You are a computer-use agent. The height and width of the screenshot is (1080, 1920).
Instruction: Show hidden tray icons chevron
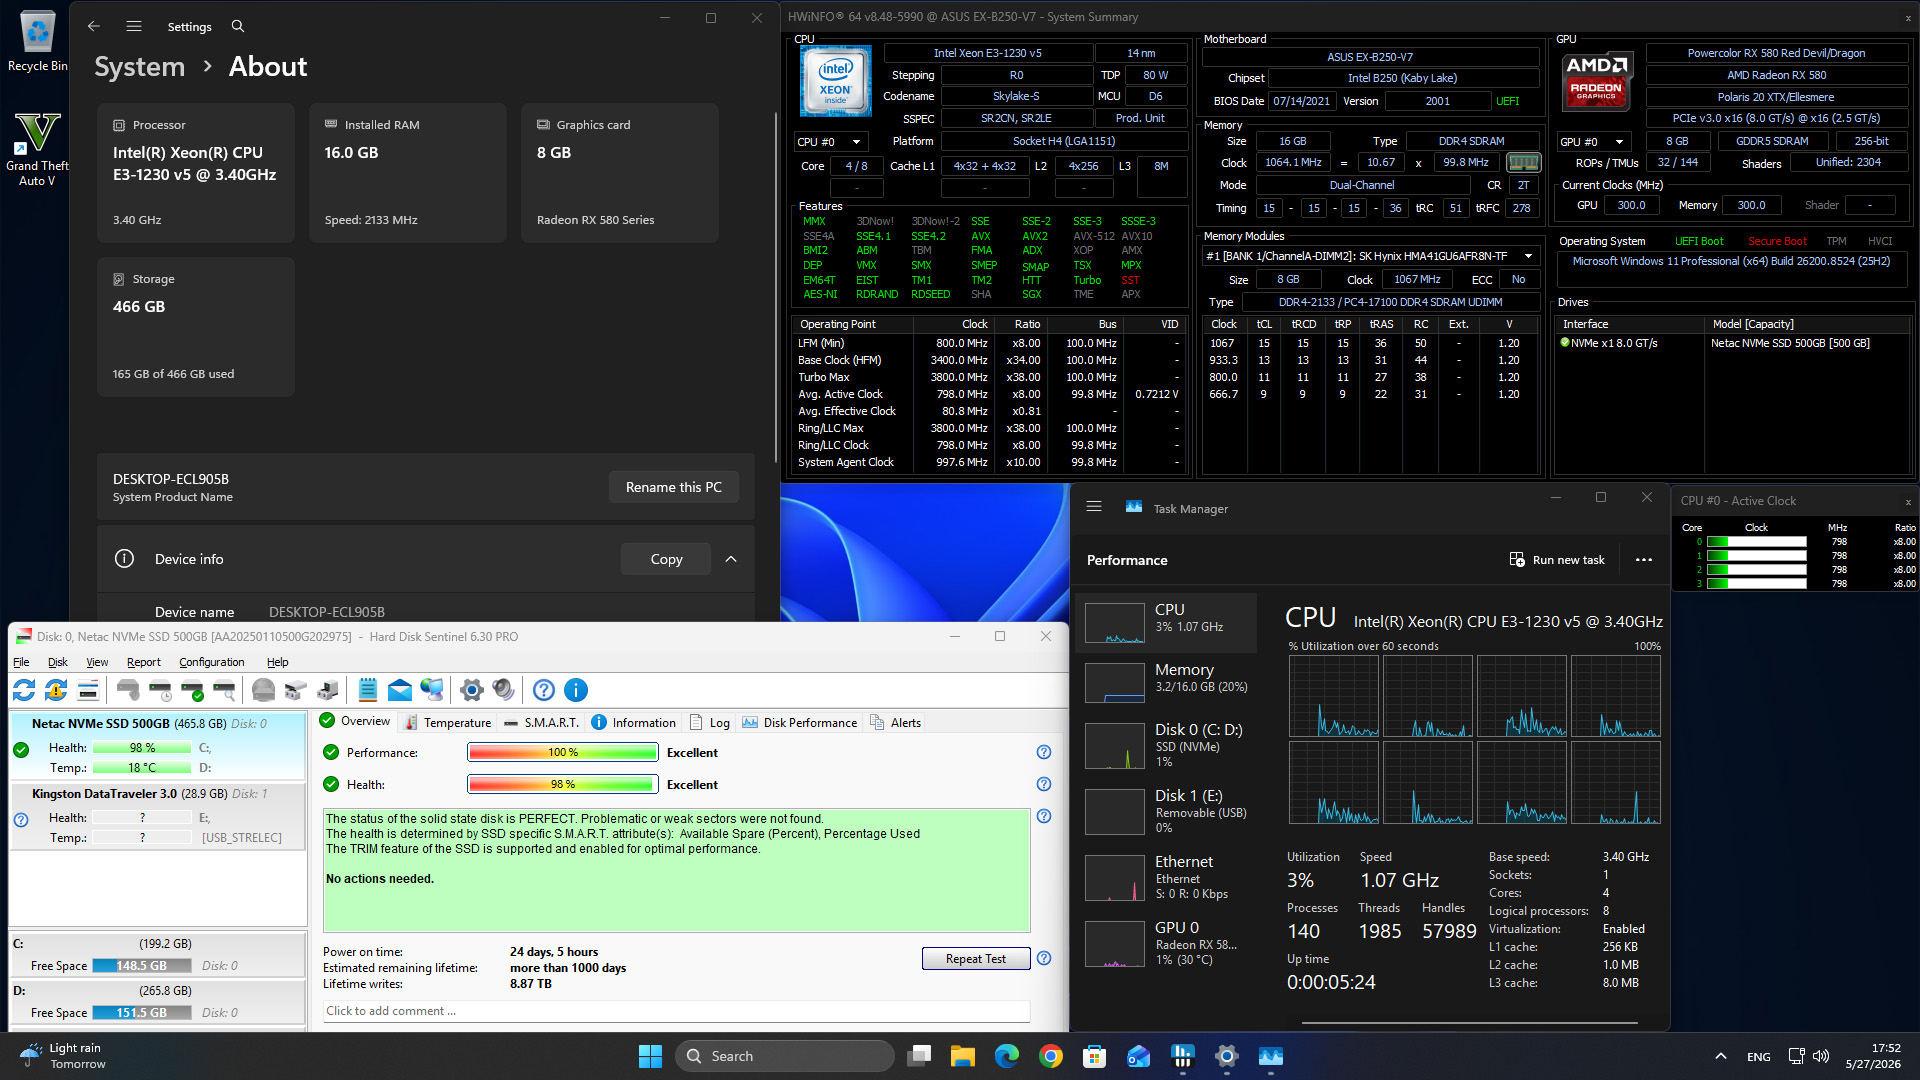[x=1721, y=1056]
